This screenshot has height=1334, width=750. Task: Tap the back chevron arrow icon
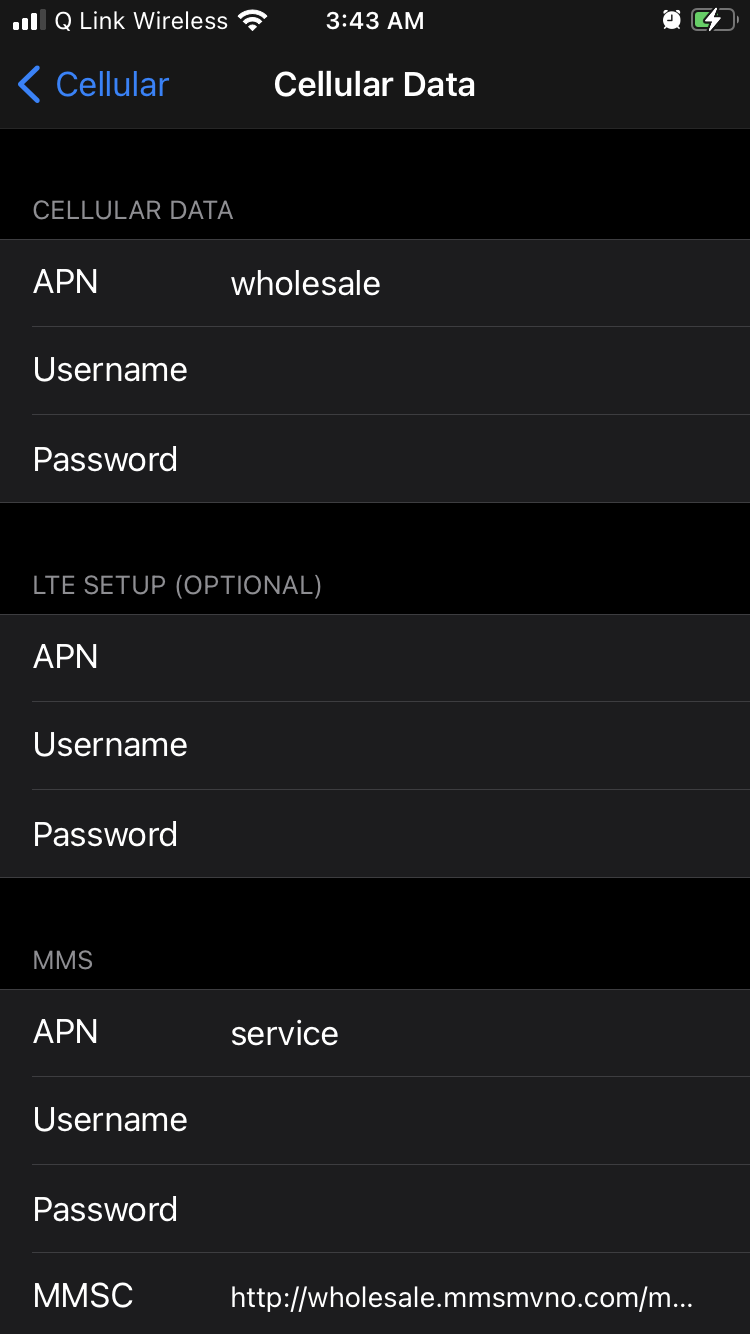tap(29, 85)
